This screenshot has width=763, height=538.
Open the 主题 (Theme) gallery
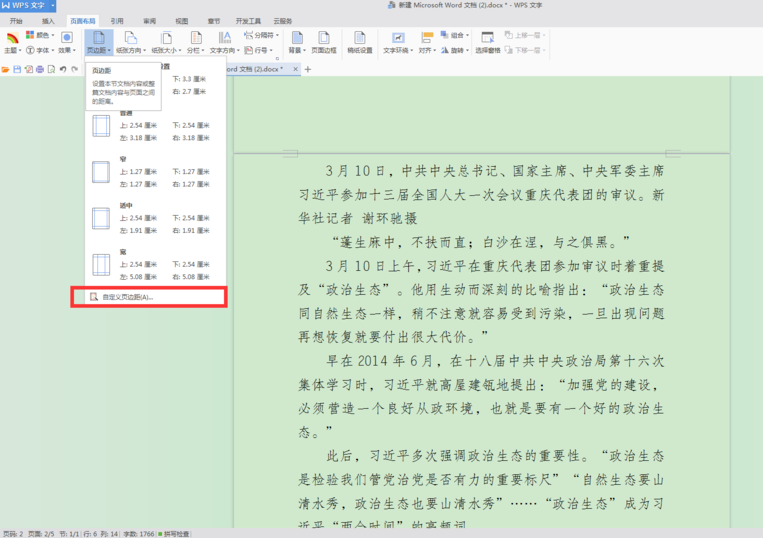point(13,42)
